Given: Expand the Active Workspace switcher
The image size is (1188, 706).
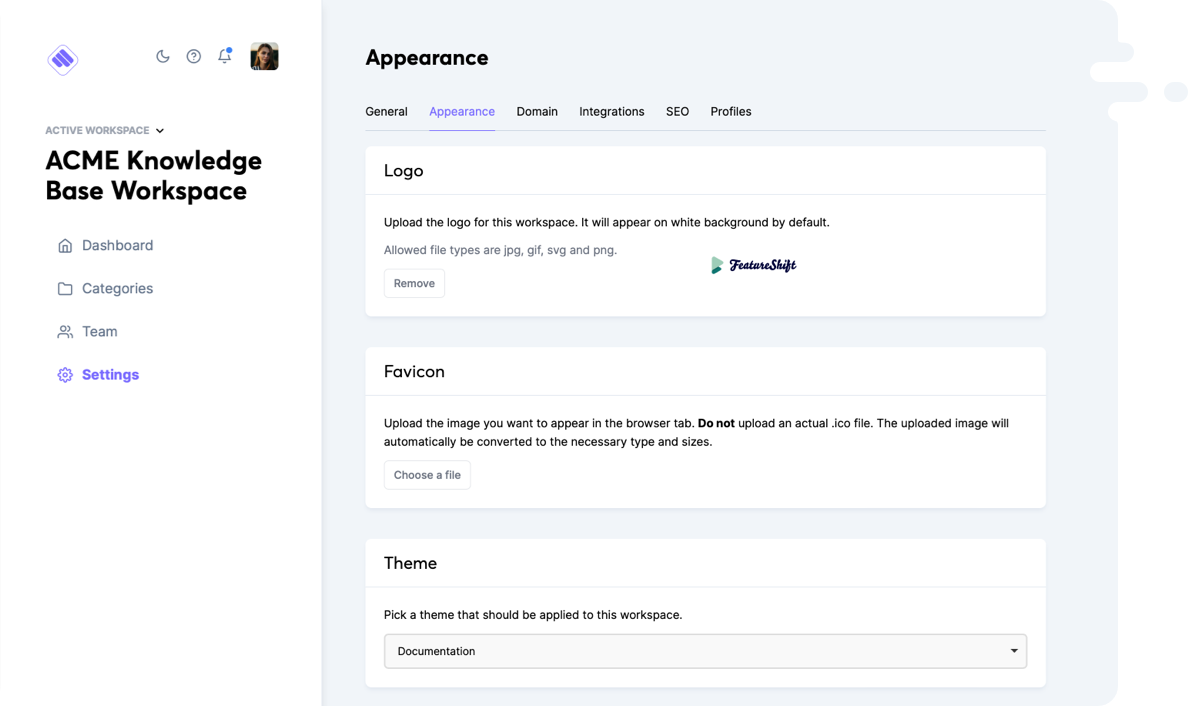Looking at the screenshot, I should click(x=105, y=131).
